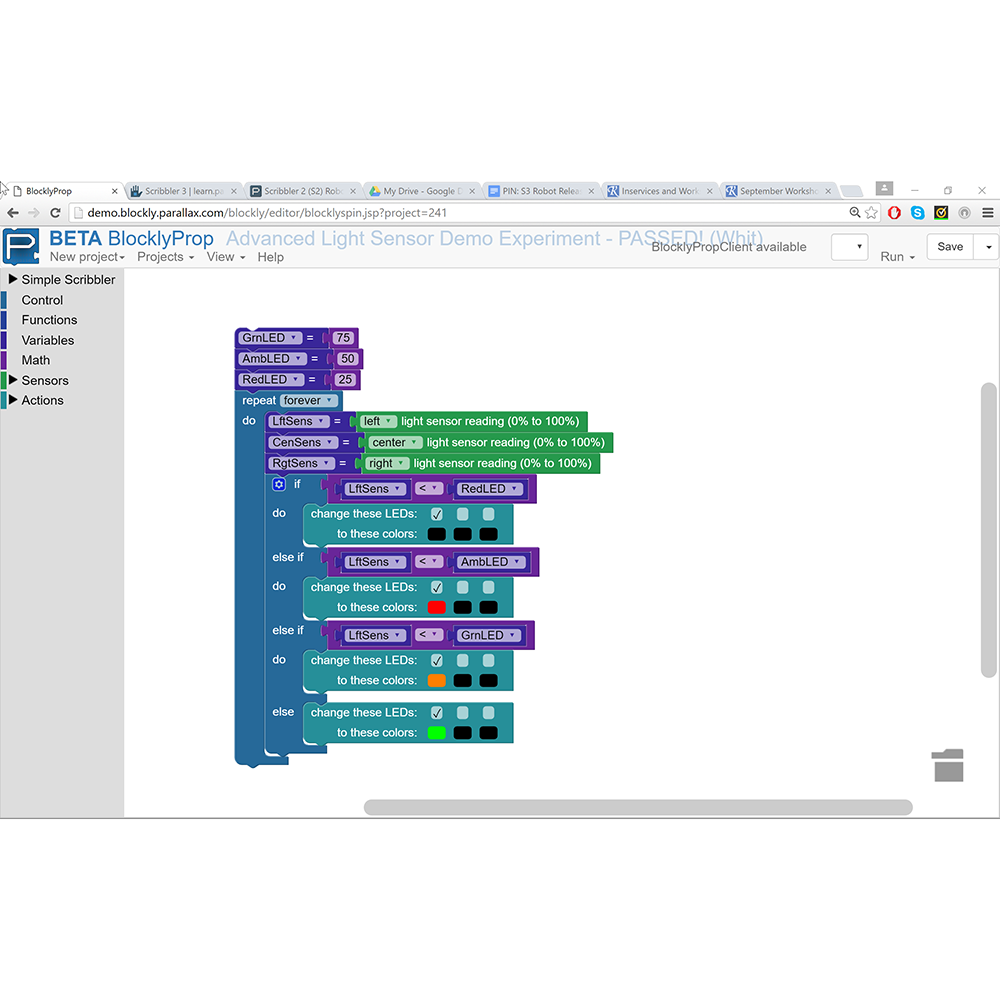Toggle first LED checkbox in RedLED condition block
The image size is (1000, 1000).
437,514
